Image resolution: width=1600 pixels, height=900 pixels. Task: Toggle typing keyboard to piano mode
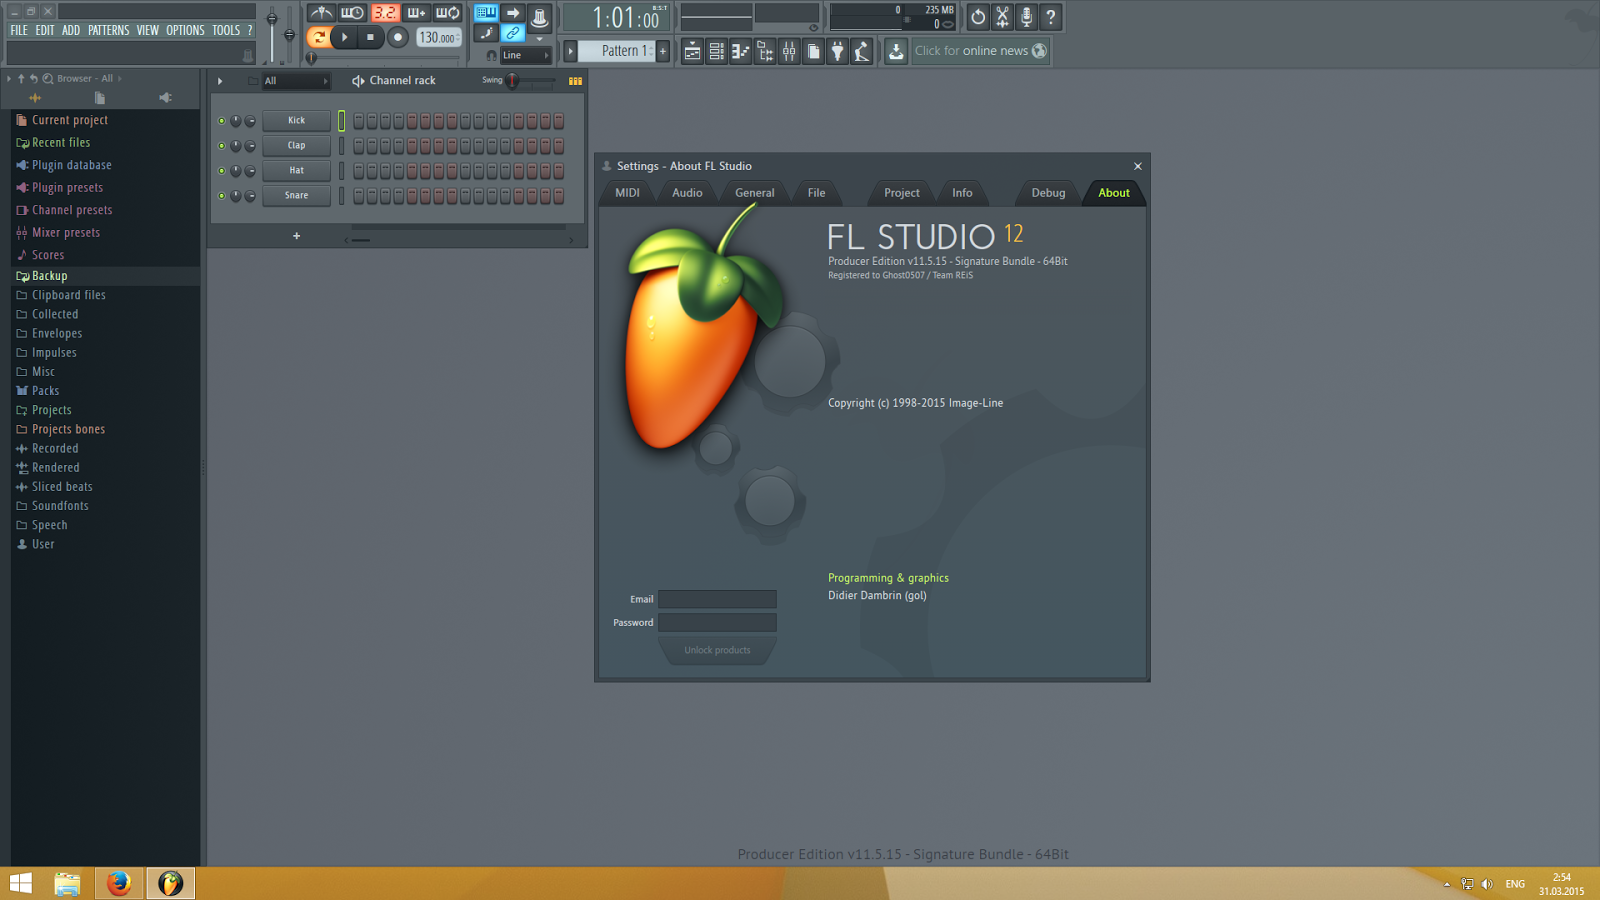[486, 13]
